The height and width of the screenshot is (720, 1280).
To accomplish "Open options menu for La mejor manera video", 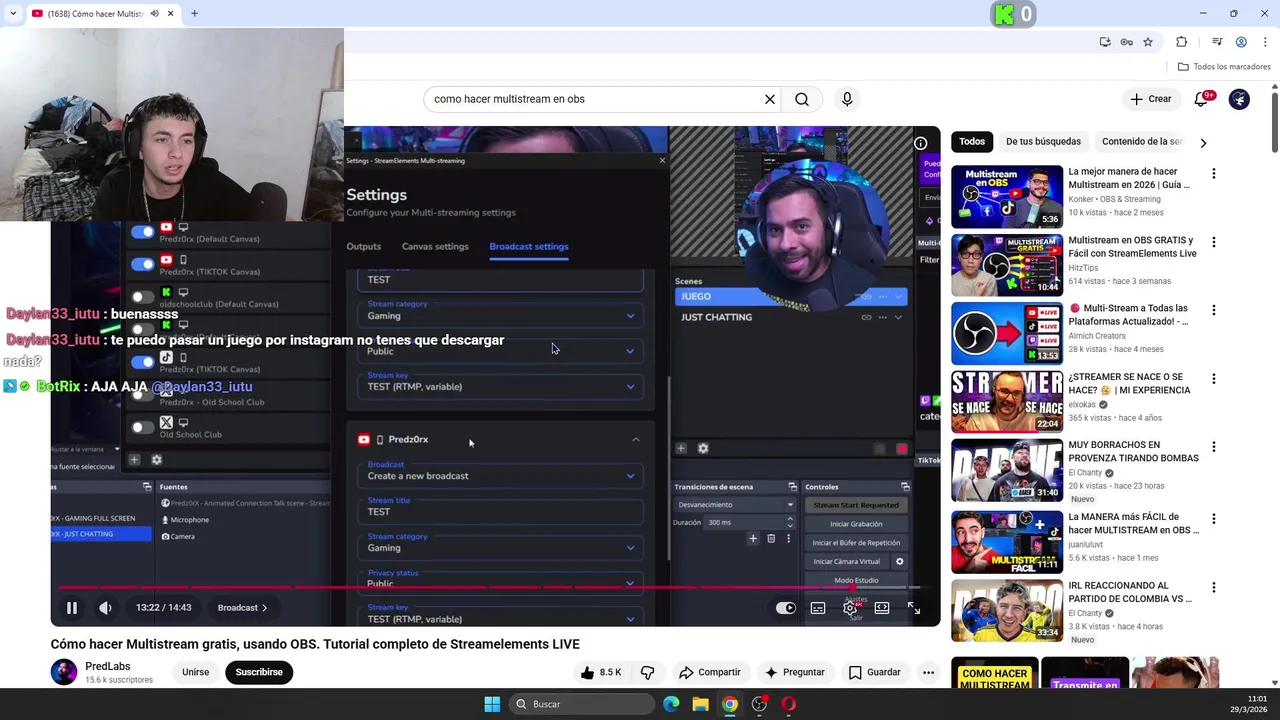I will point(1214,174).
